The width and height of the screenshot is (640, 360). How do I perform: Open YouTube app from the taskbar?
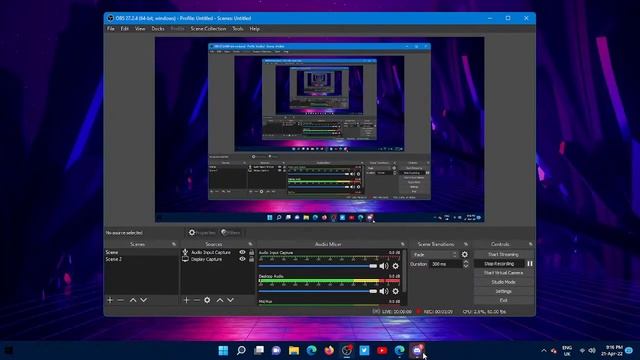(x=382, y=350)
